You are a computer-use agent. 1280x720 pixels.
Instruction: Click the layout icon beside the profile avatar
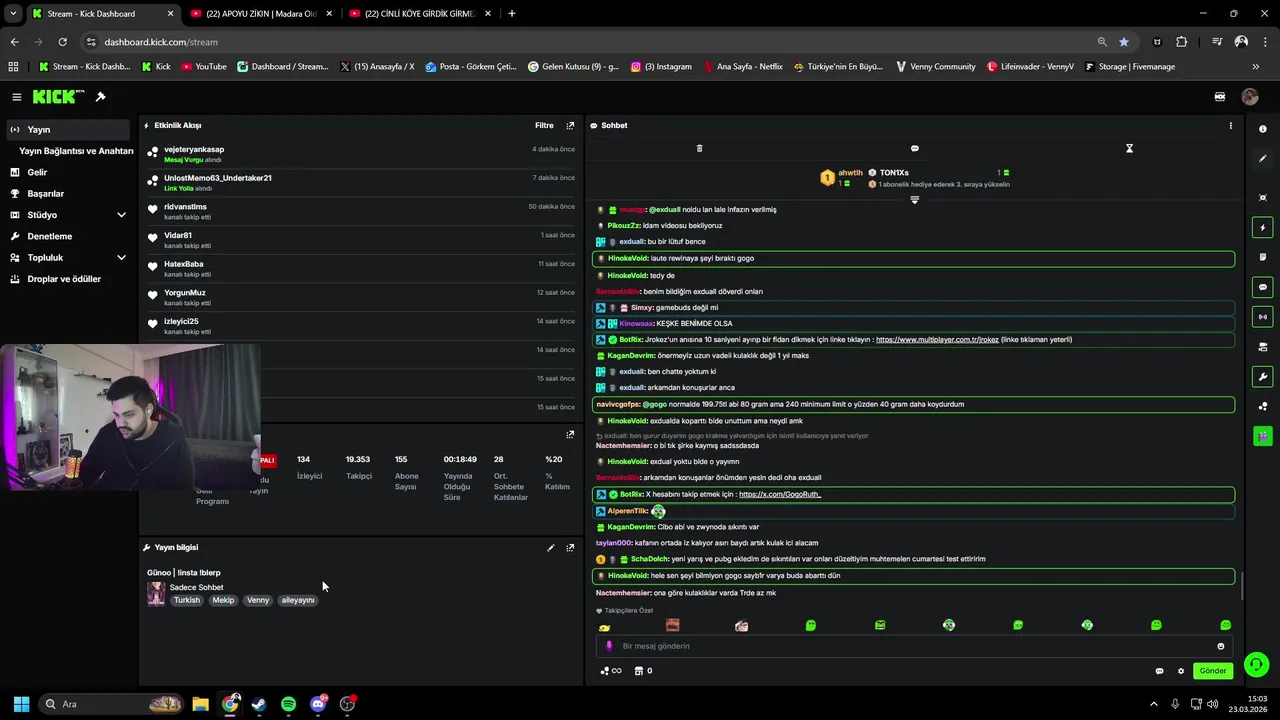(x=1219, y=97)
